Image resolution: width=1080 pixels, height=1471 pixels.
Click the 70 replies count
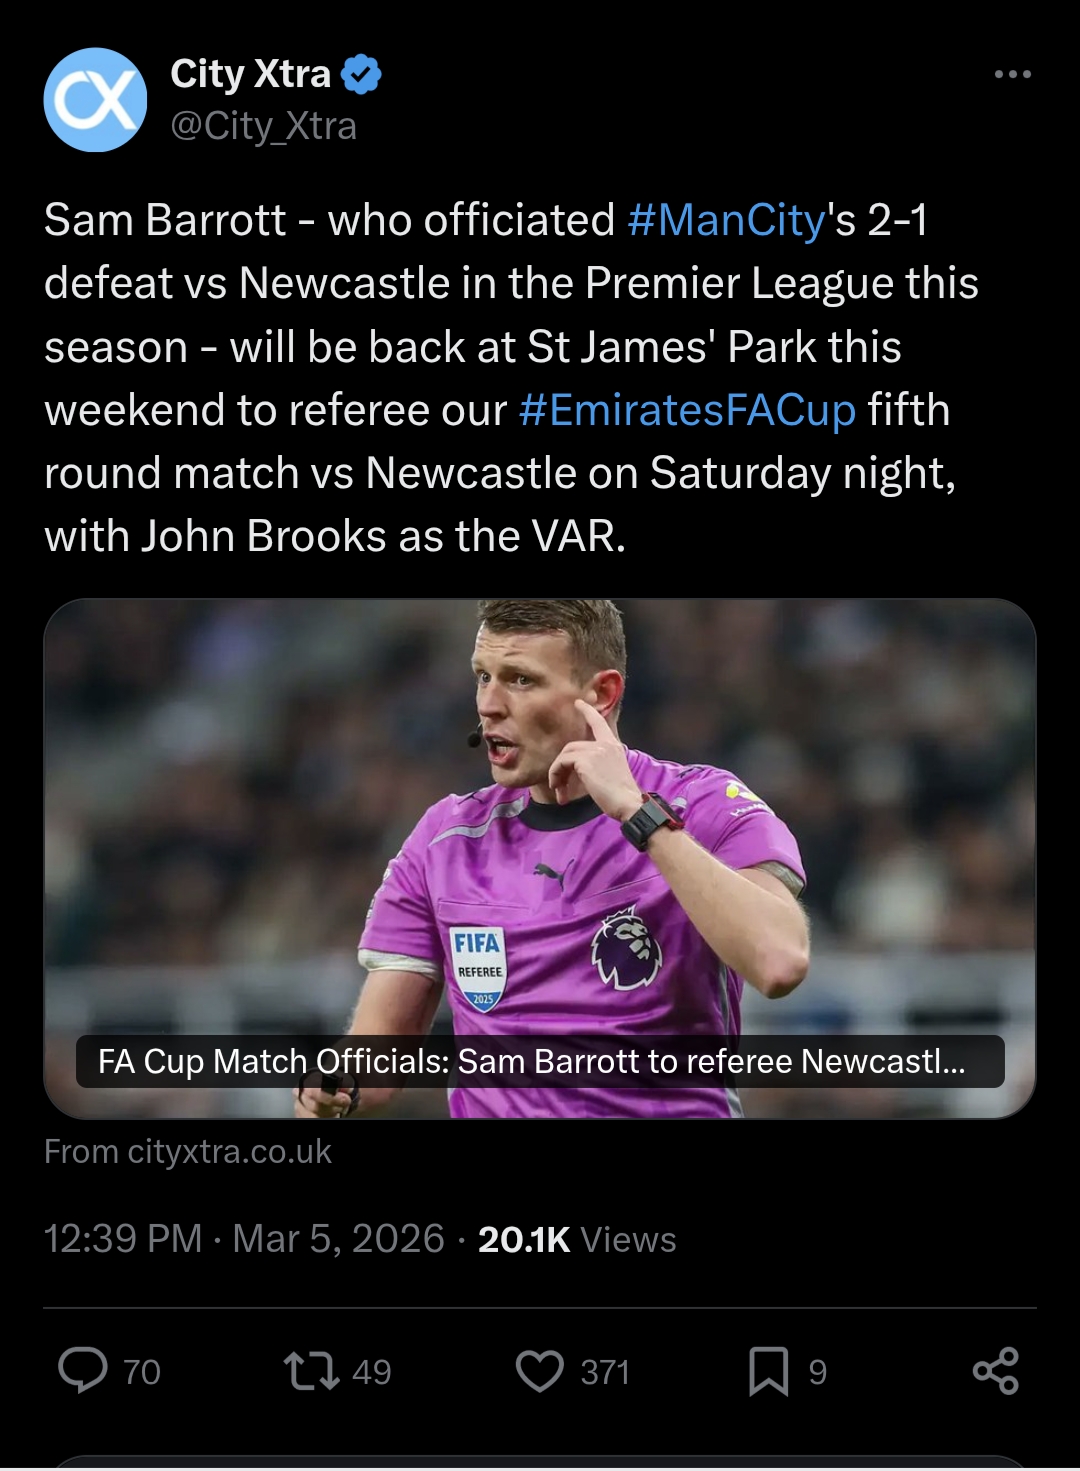[x=142, y=1372]
